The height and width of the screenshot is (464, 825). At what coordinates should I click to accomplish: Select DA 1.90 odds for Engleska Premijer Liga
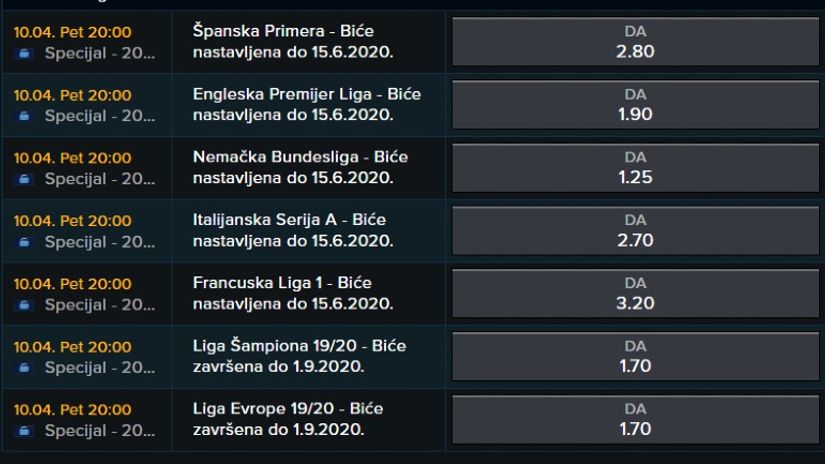coord(635,105)
